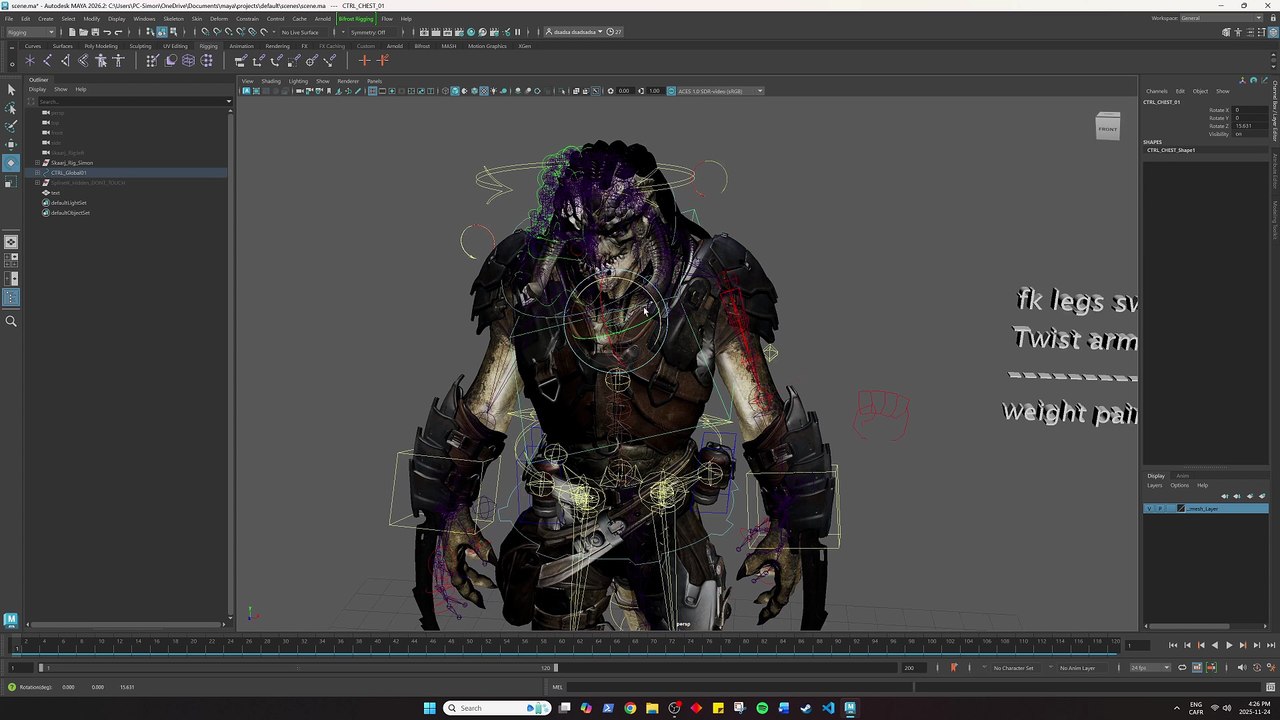This screenshot has width=1280, height=720.
Task: Click the range slider bar
Action: pyautogui.click(x=298, y=668)
